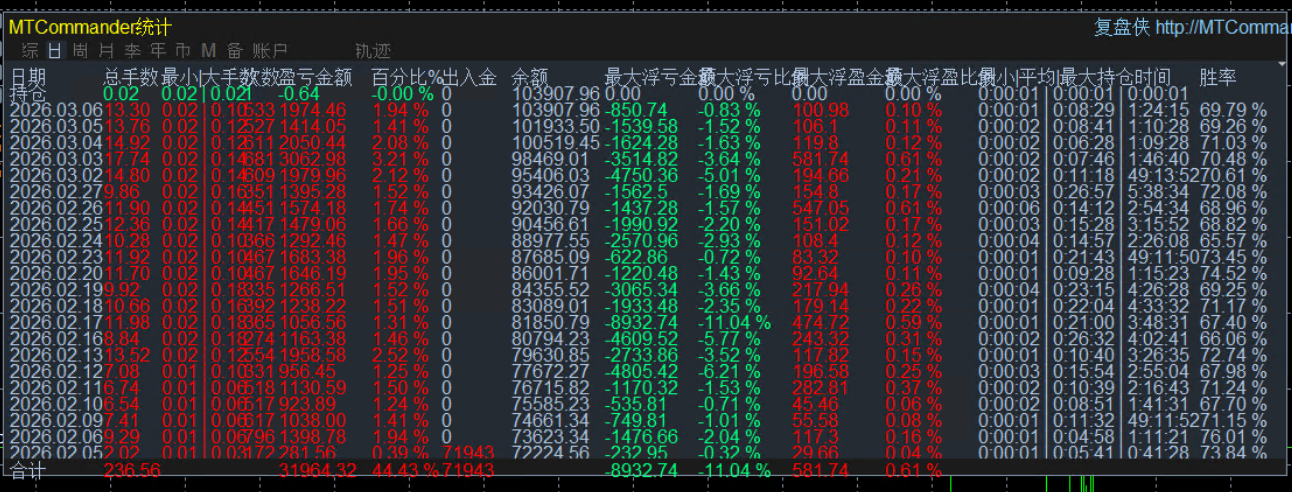1292x492 pixels.
Task: Click the win rate 76.01 %
Action: pos(1233,437)
